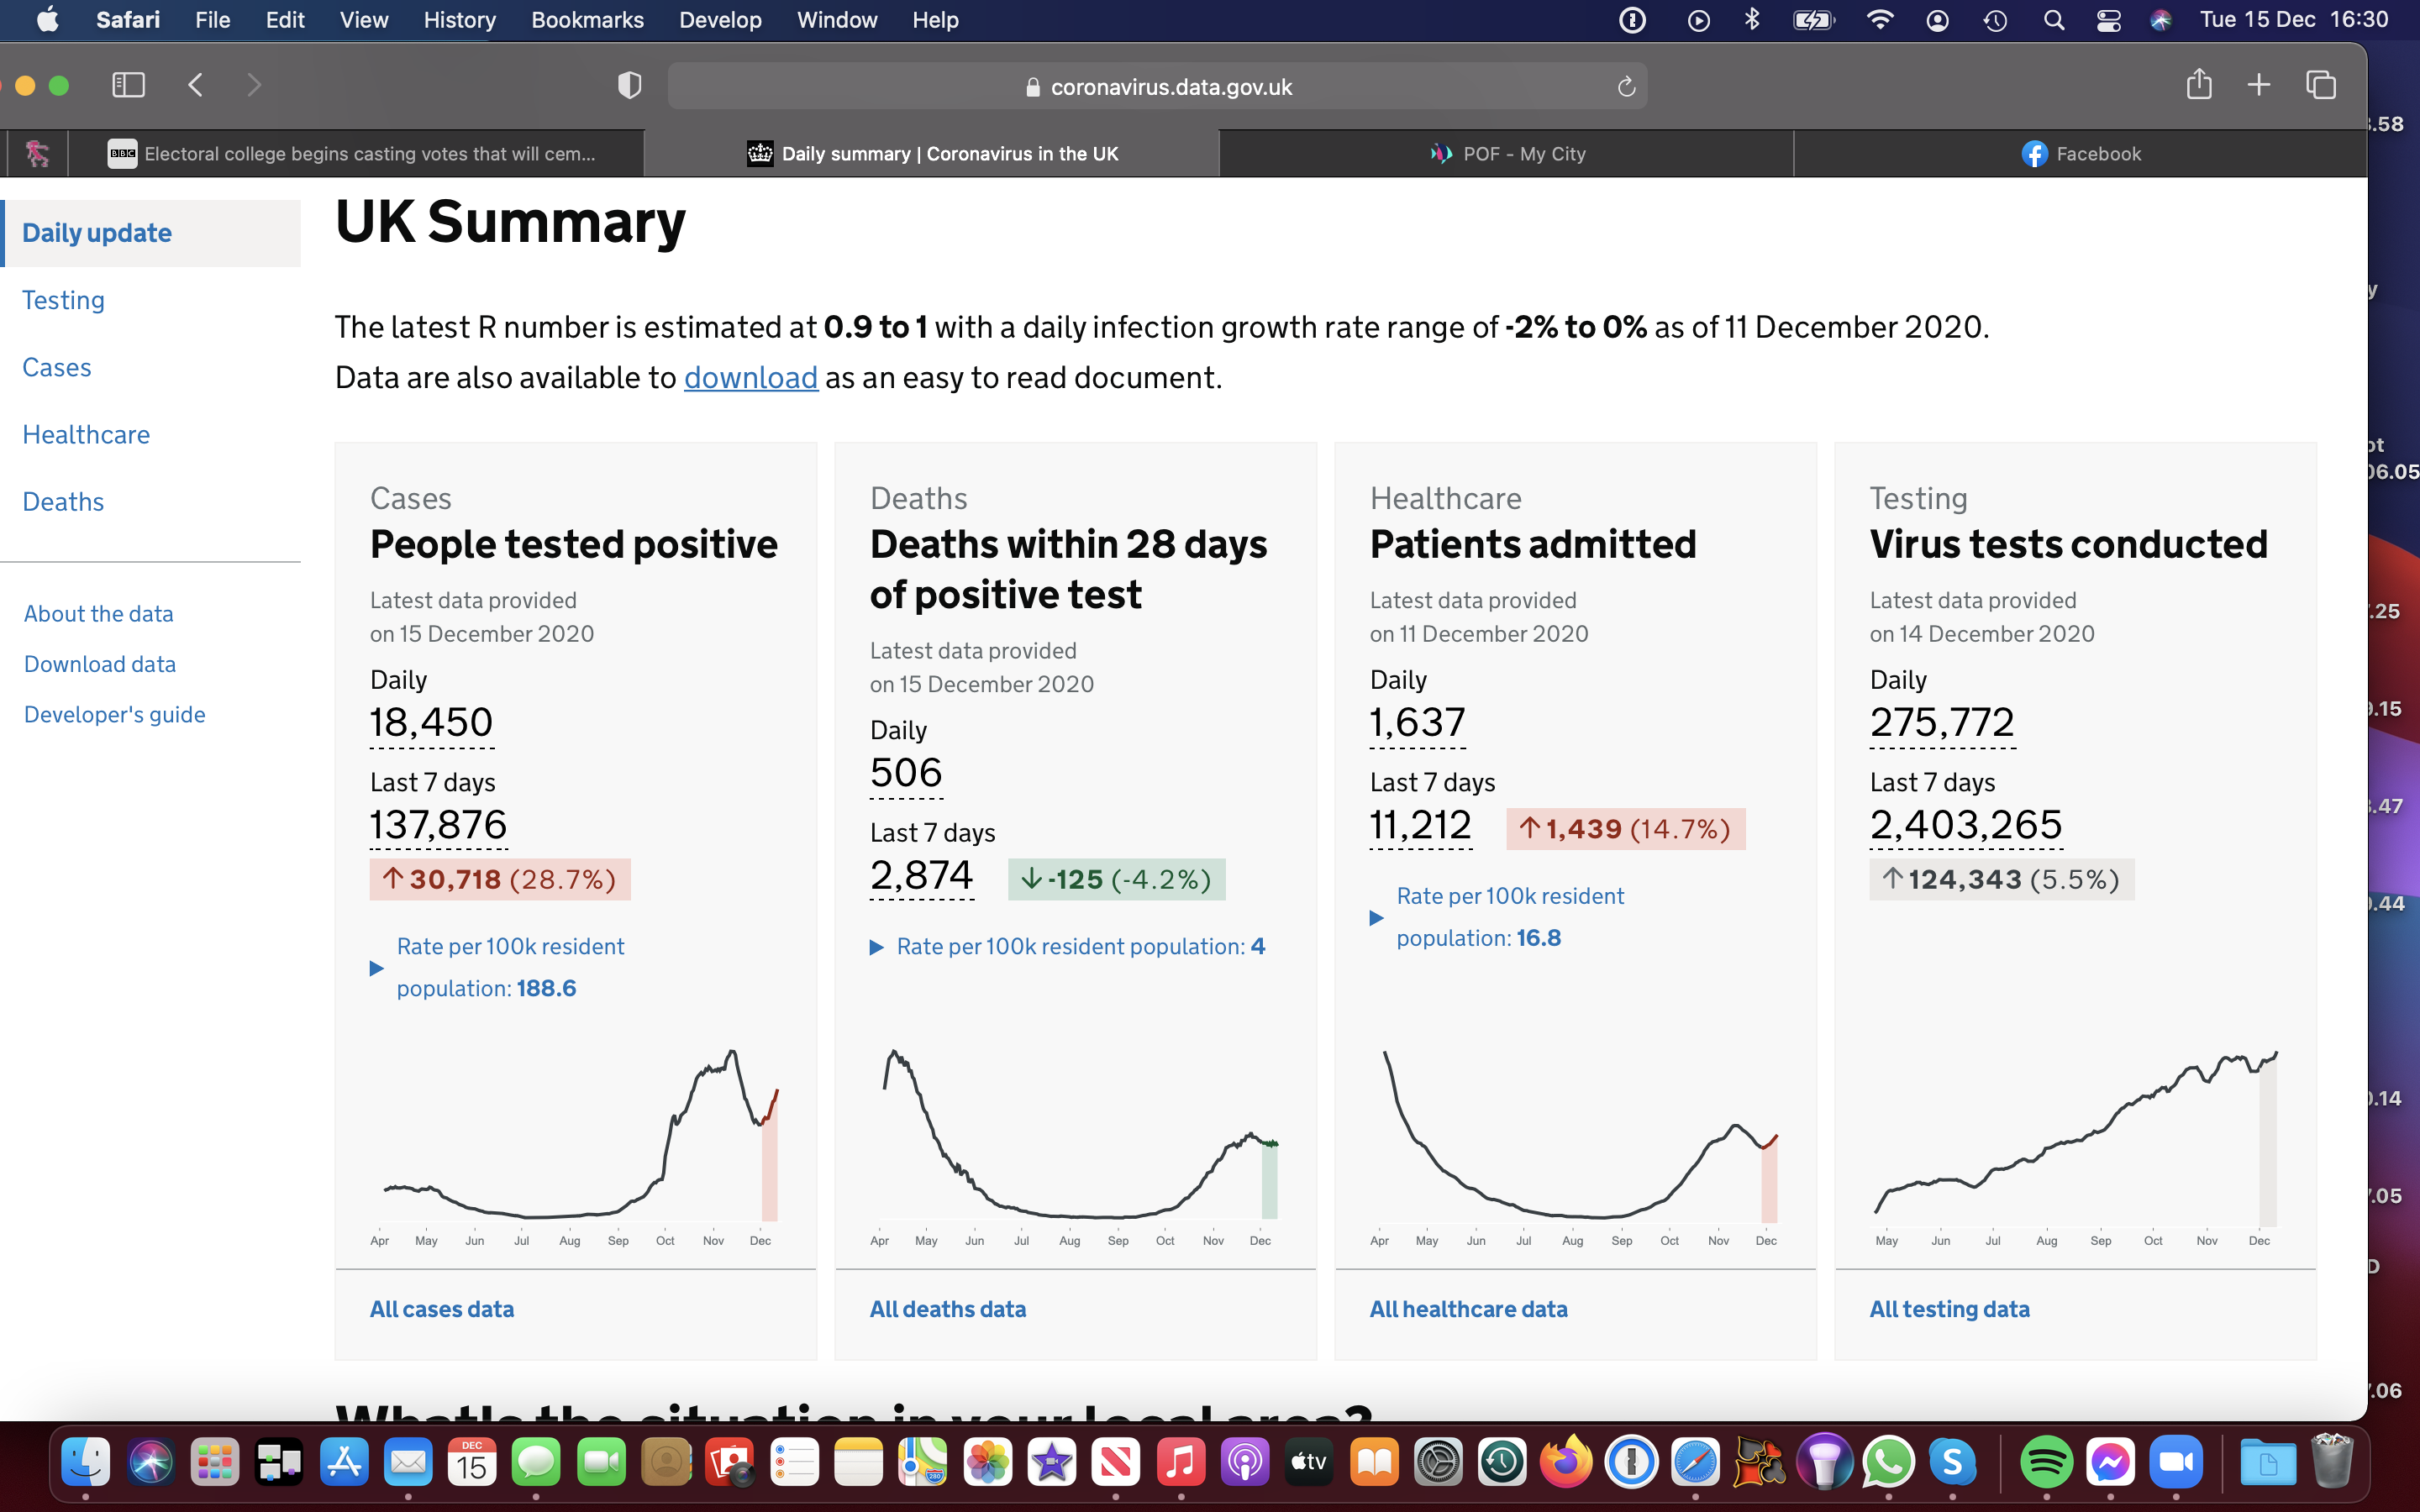
Task: Open the Spotlight search icon
Action: click(x=2053, y=20)
